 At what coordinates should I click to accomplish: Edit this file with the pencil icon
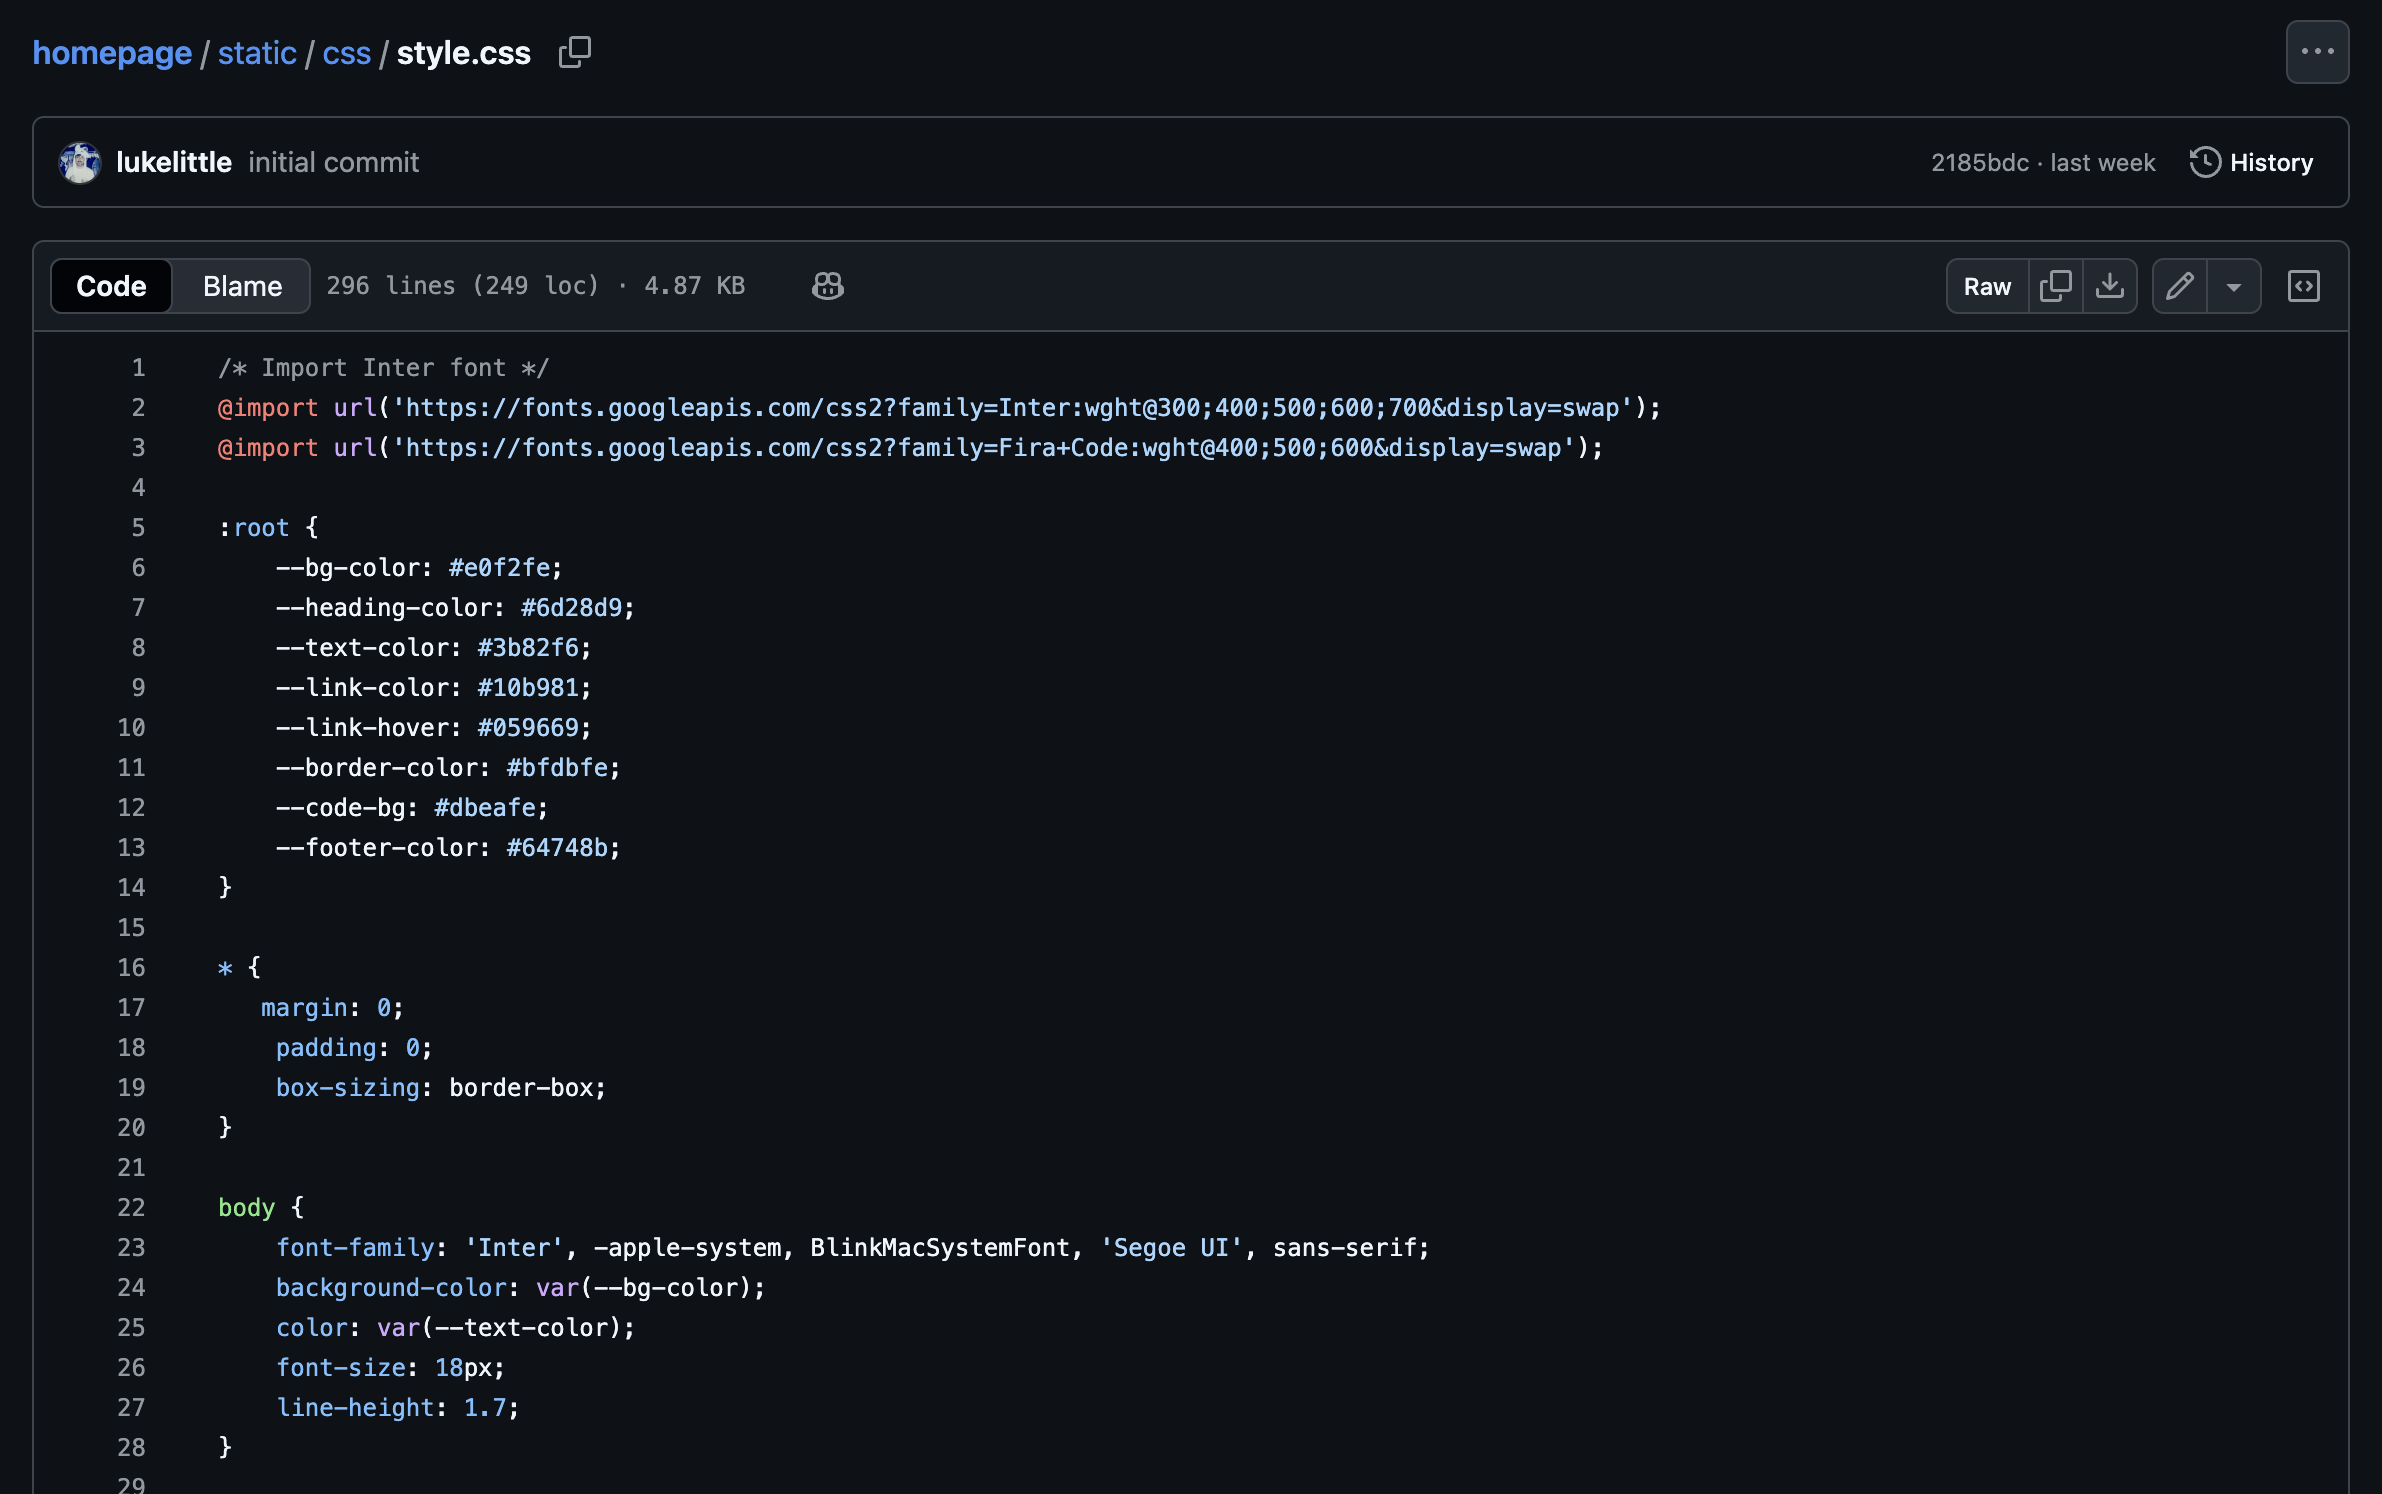click(x=2179, y=286)
